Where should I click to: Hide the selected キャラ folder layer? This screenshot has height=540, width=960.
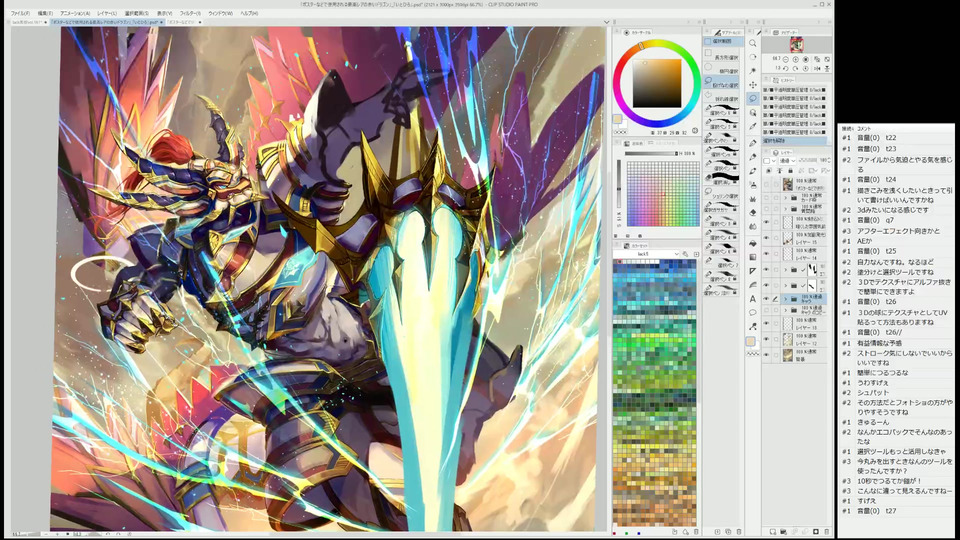tap(766, 299)
